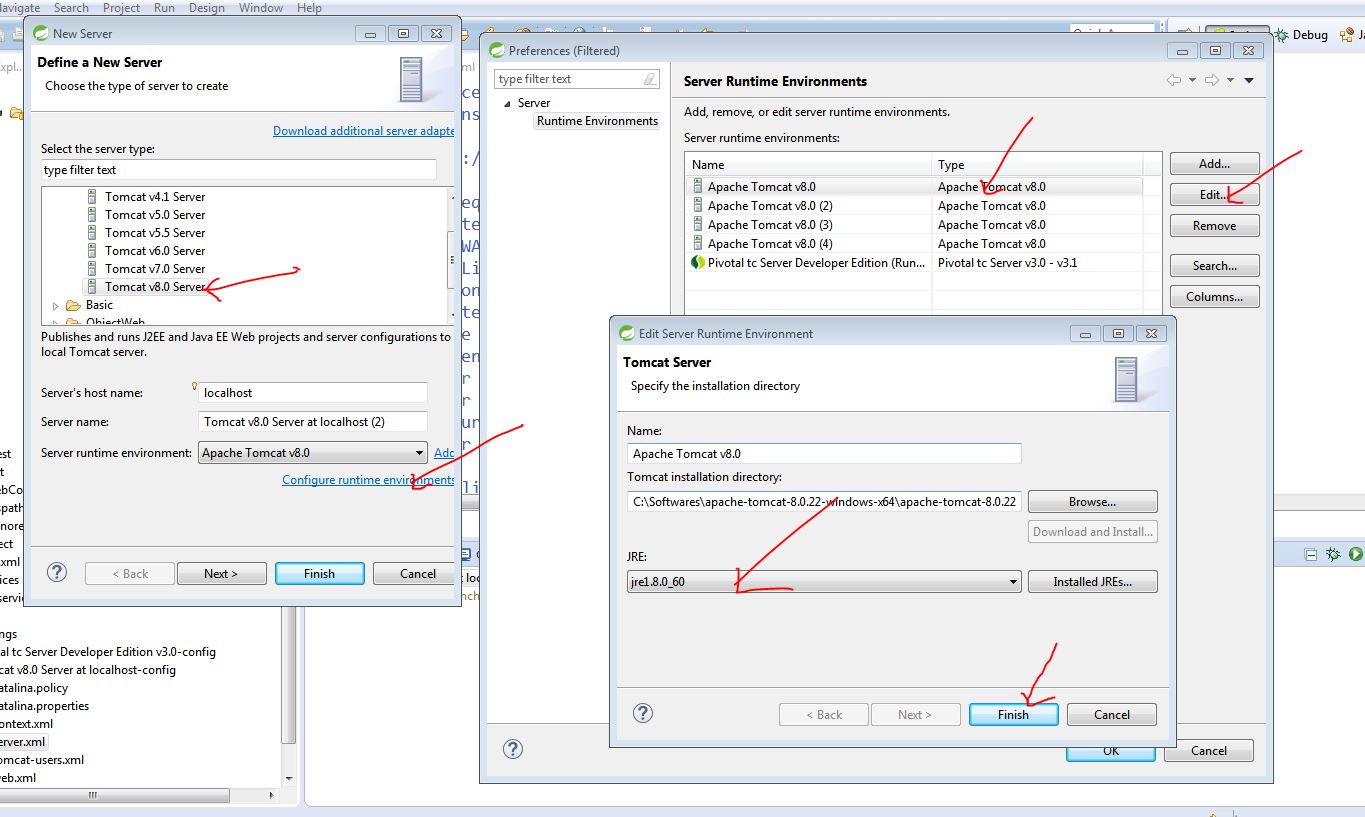Image resolution: width=1365 pixels, height=817 pixels.
Task: Open help in Preferences dialog
Action: coord(512,749)
